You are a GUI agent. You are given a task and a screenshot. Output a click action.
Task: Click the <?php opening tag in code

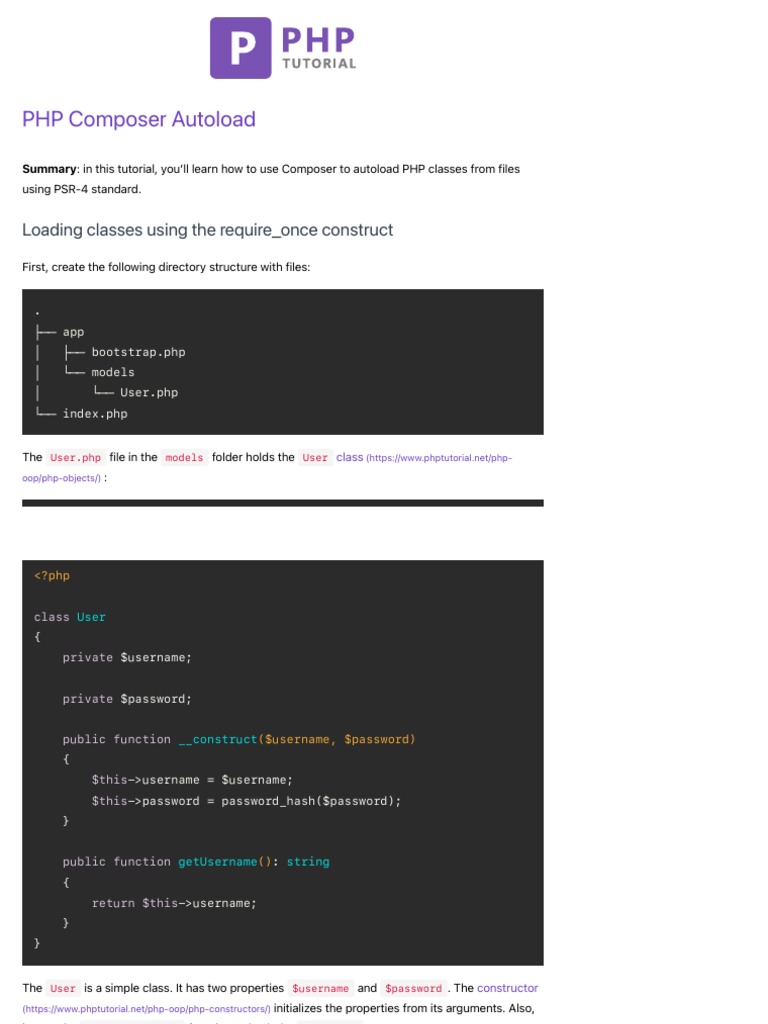52,576
